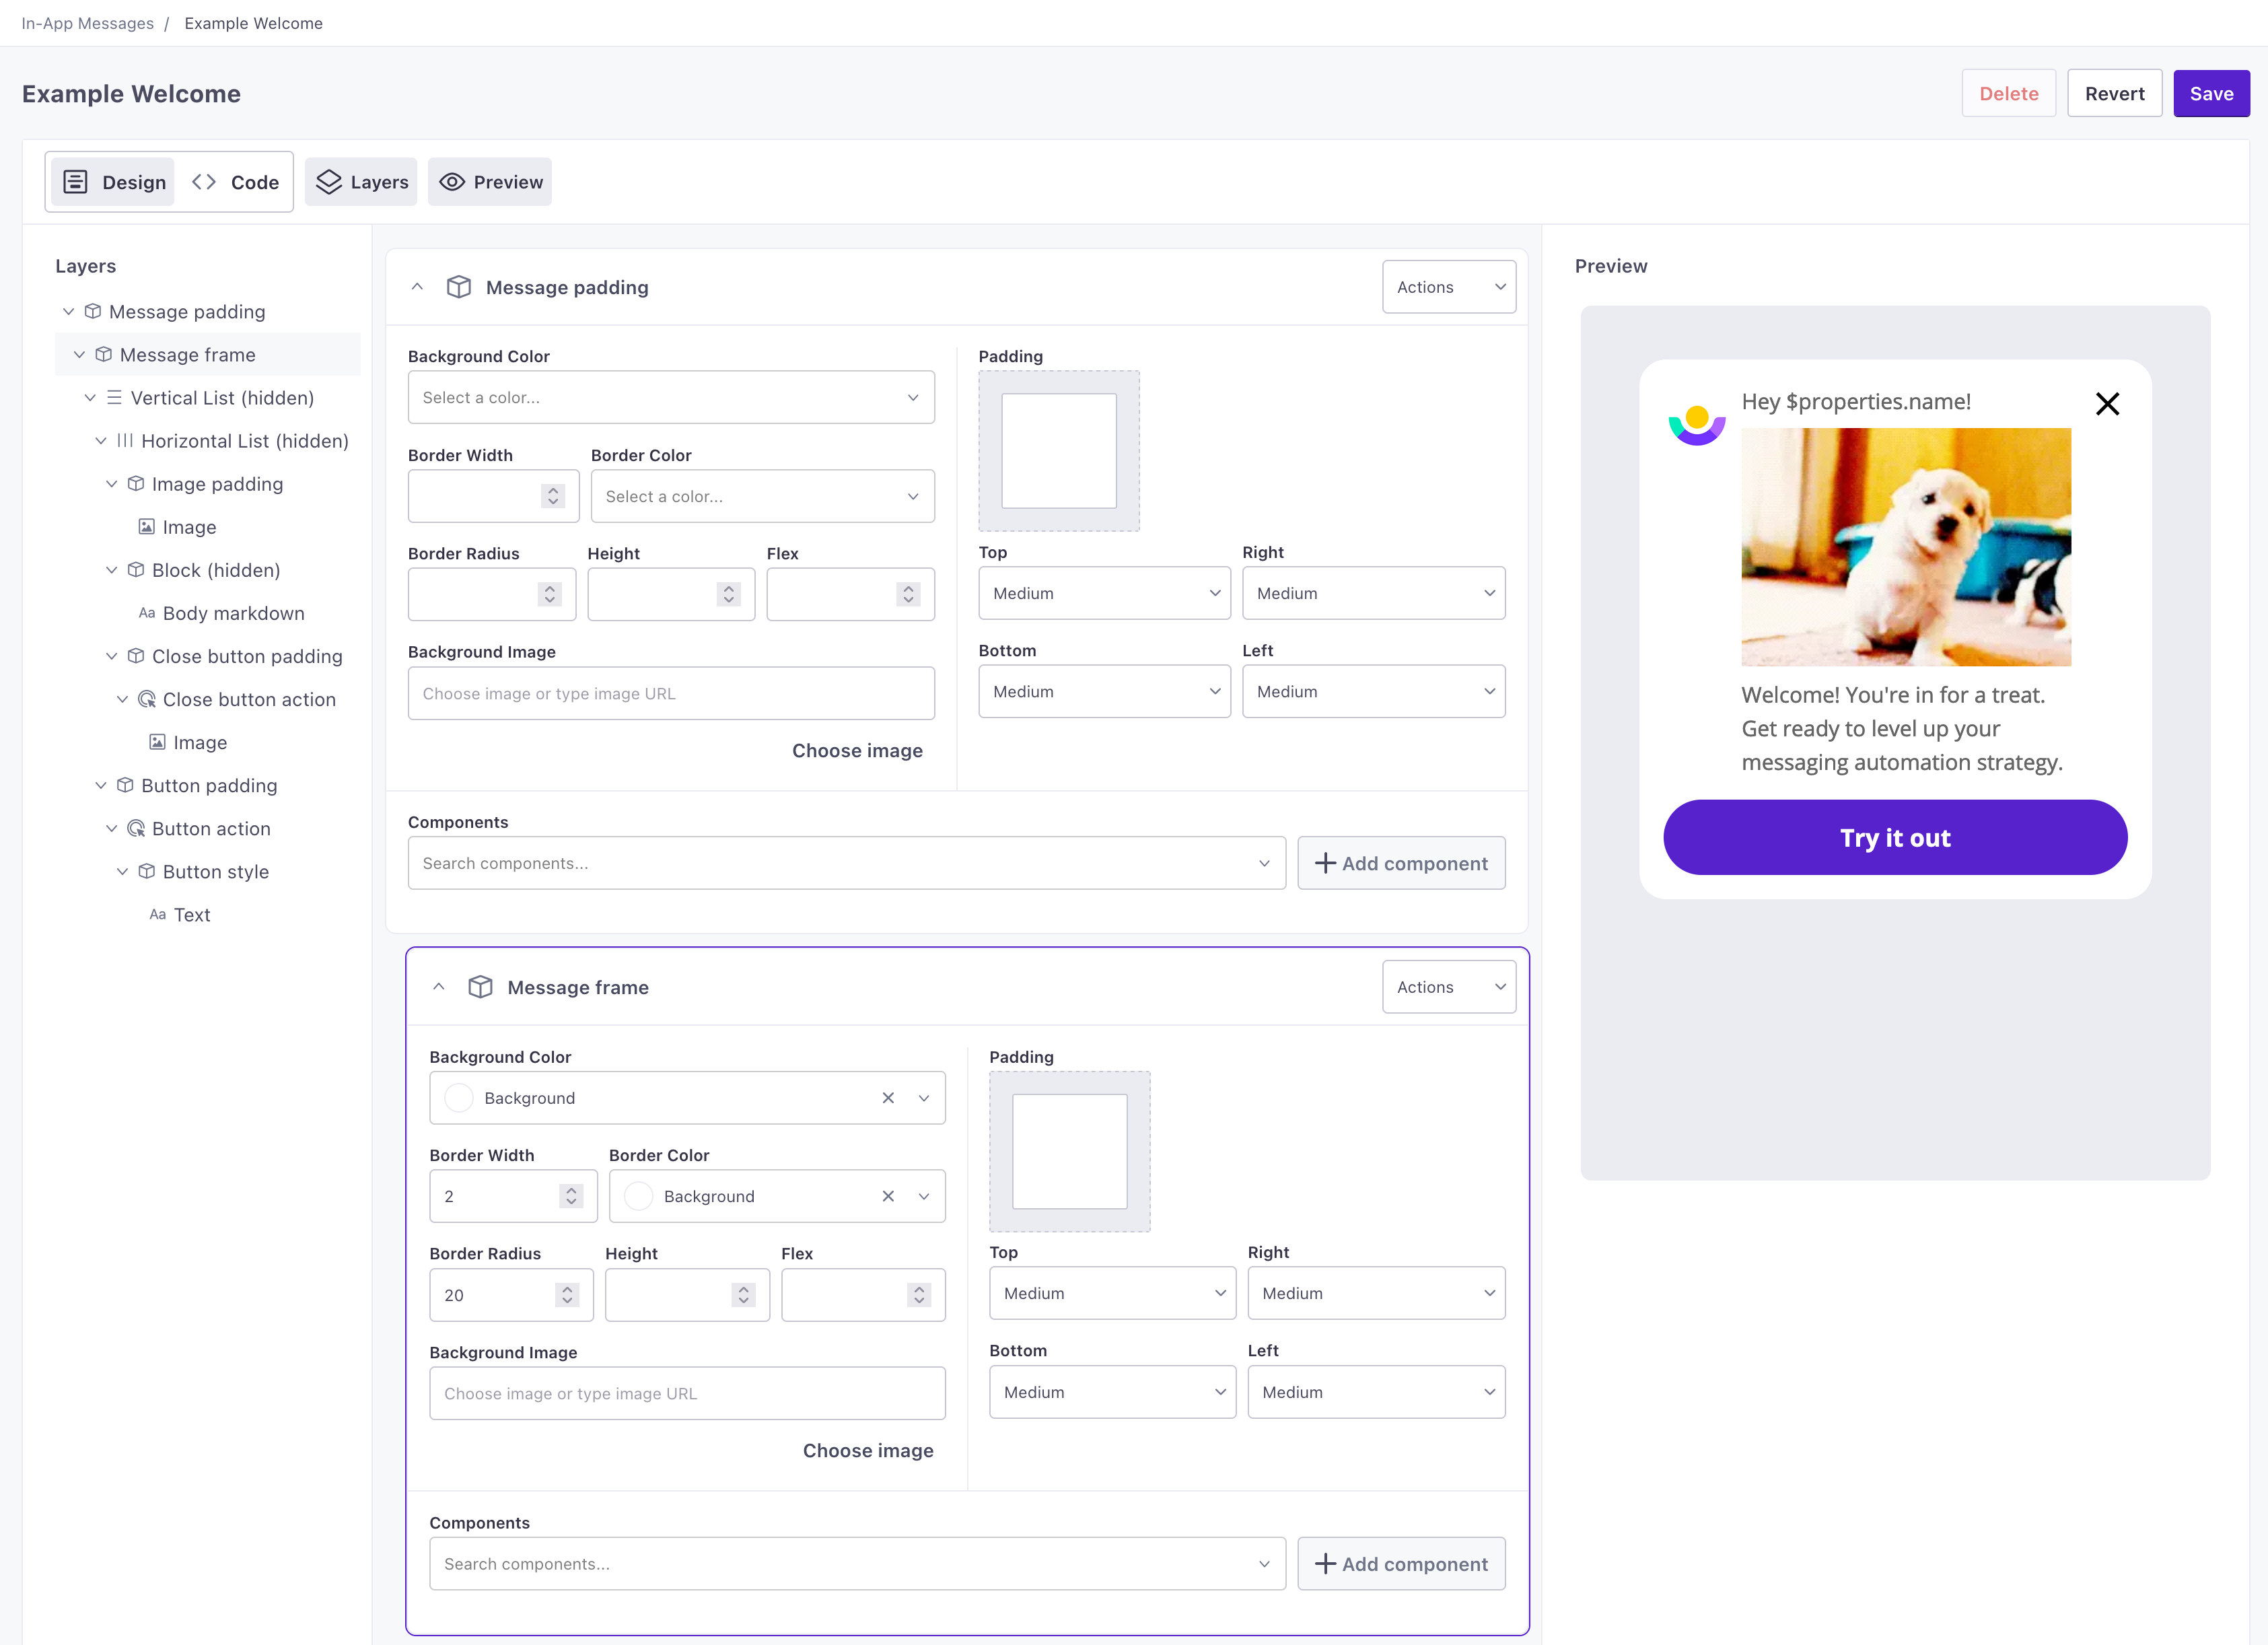Clear the Border Color selection in Message frame
This screenshot has height=1645, width=2268.
pos(888,1196)
